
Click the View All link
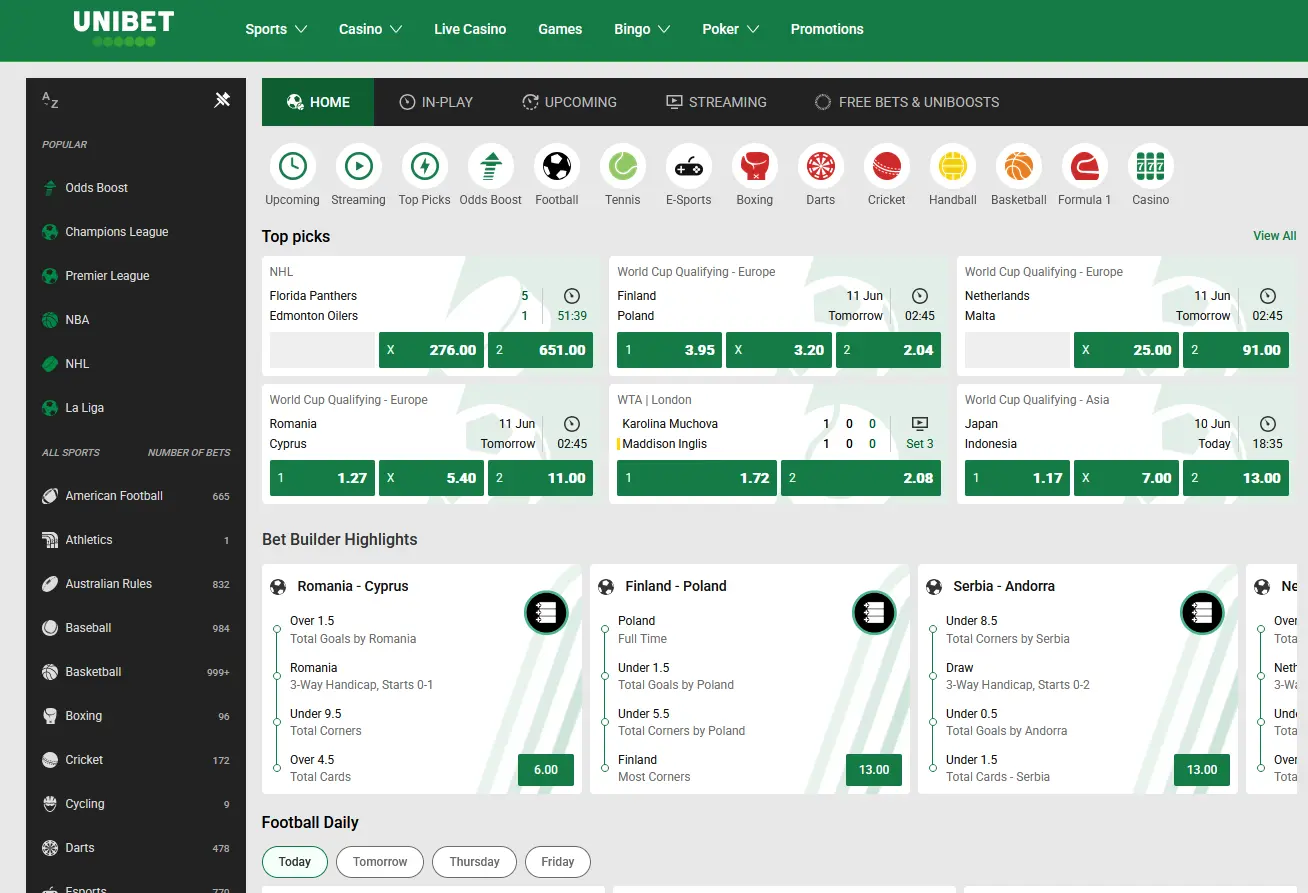coord(1274,236)
